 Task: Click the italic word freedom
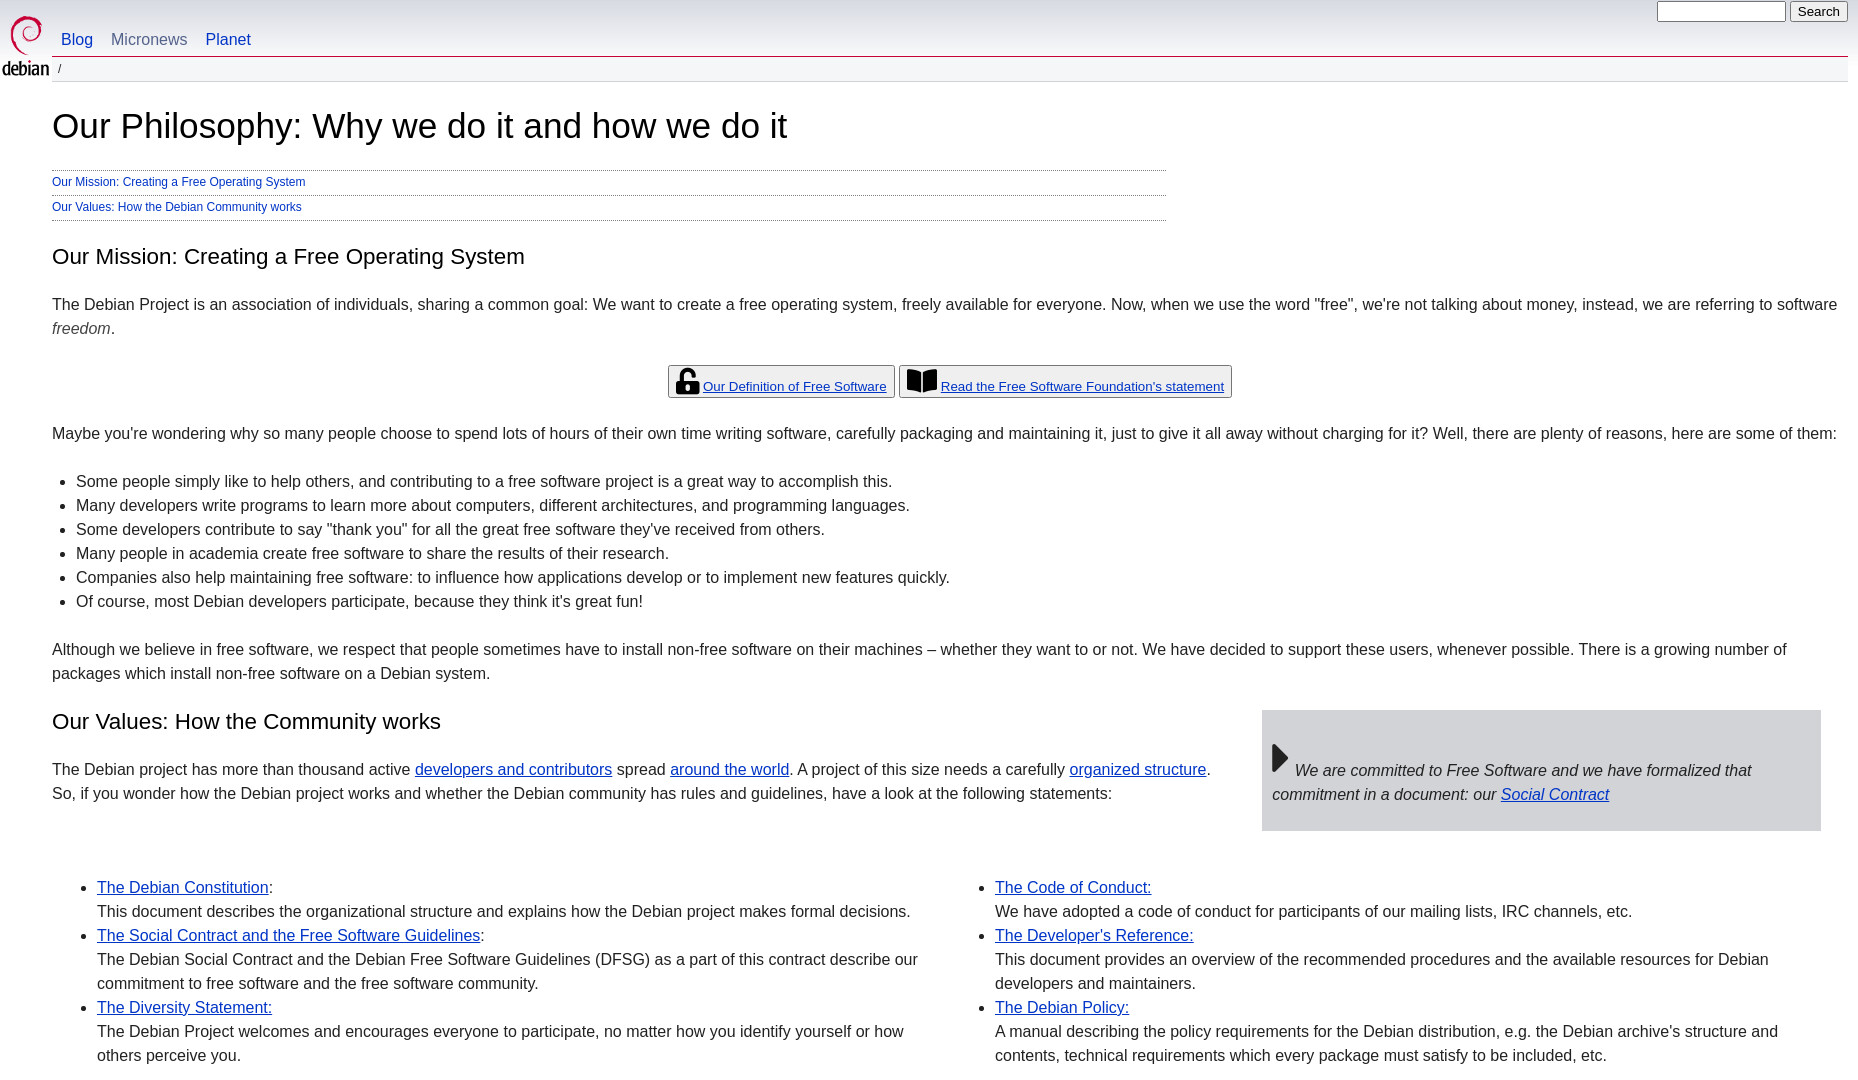coord(81,329)
